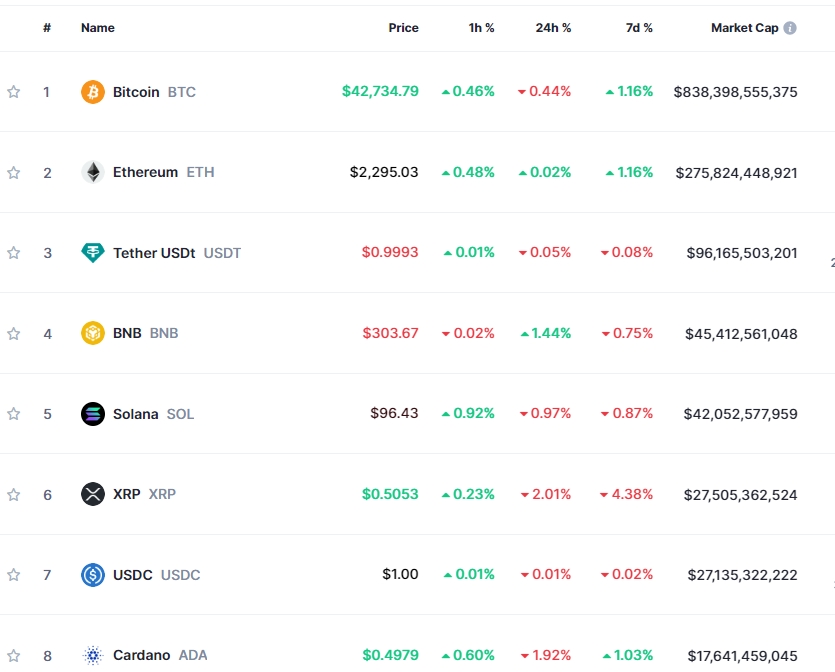
Task: Sort by the 7d % column header
Action: coord(639,28)
